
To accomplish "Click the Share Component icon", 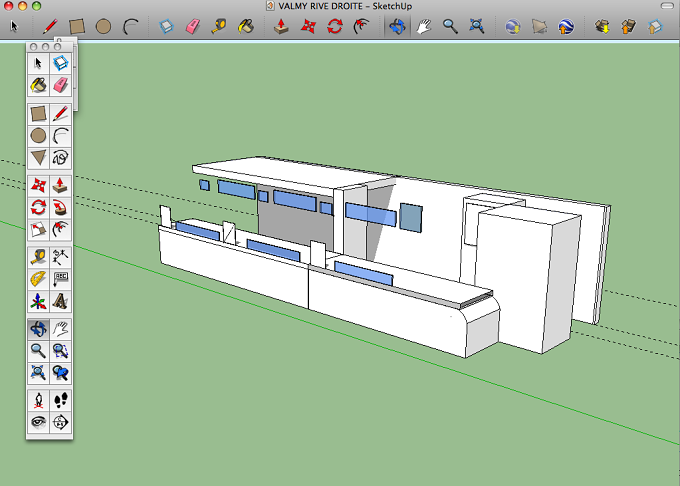I will click(655, 26).
